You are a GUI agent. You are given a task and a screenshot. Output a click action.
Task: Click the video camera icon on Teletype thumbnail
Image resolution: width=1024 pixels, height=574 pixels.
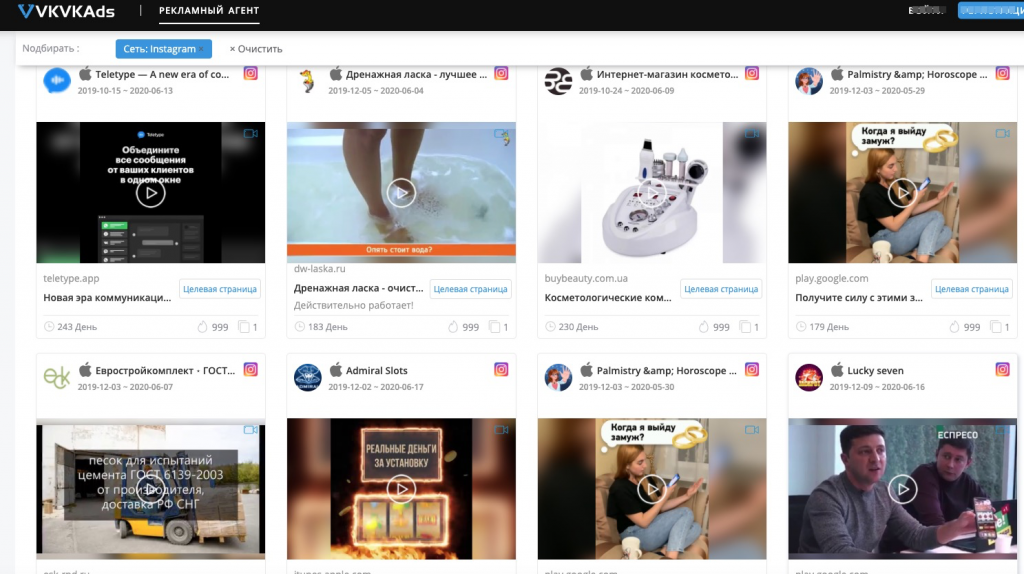point(251,133)
